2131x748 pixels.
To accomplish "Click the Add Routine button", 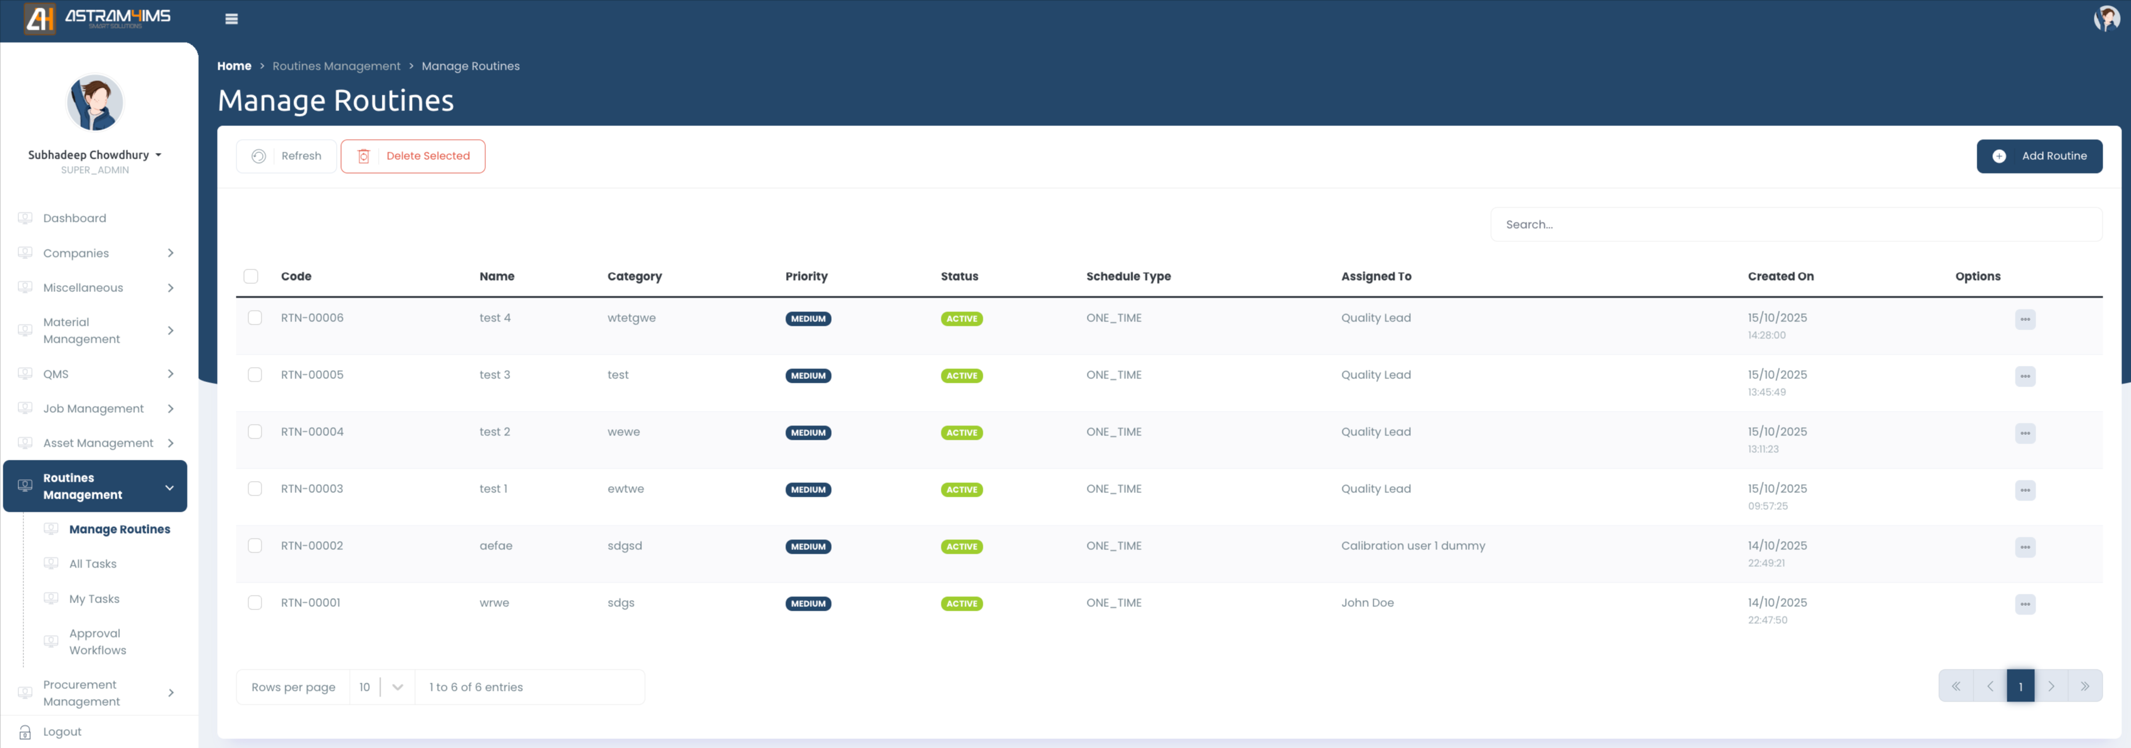I will tap(2039, 156).
